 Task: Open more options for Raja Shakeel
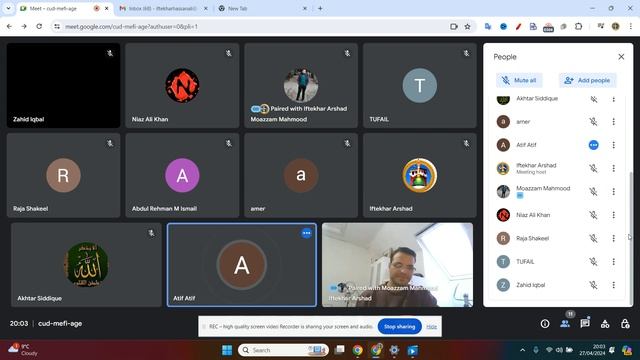613,238
